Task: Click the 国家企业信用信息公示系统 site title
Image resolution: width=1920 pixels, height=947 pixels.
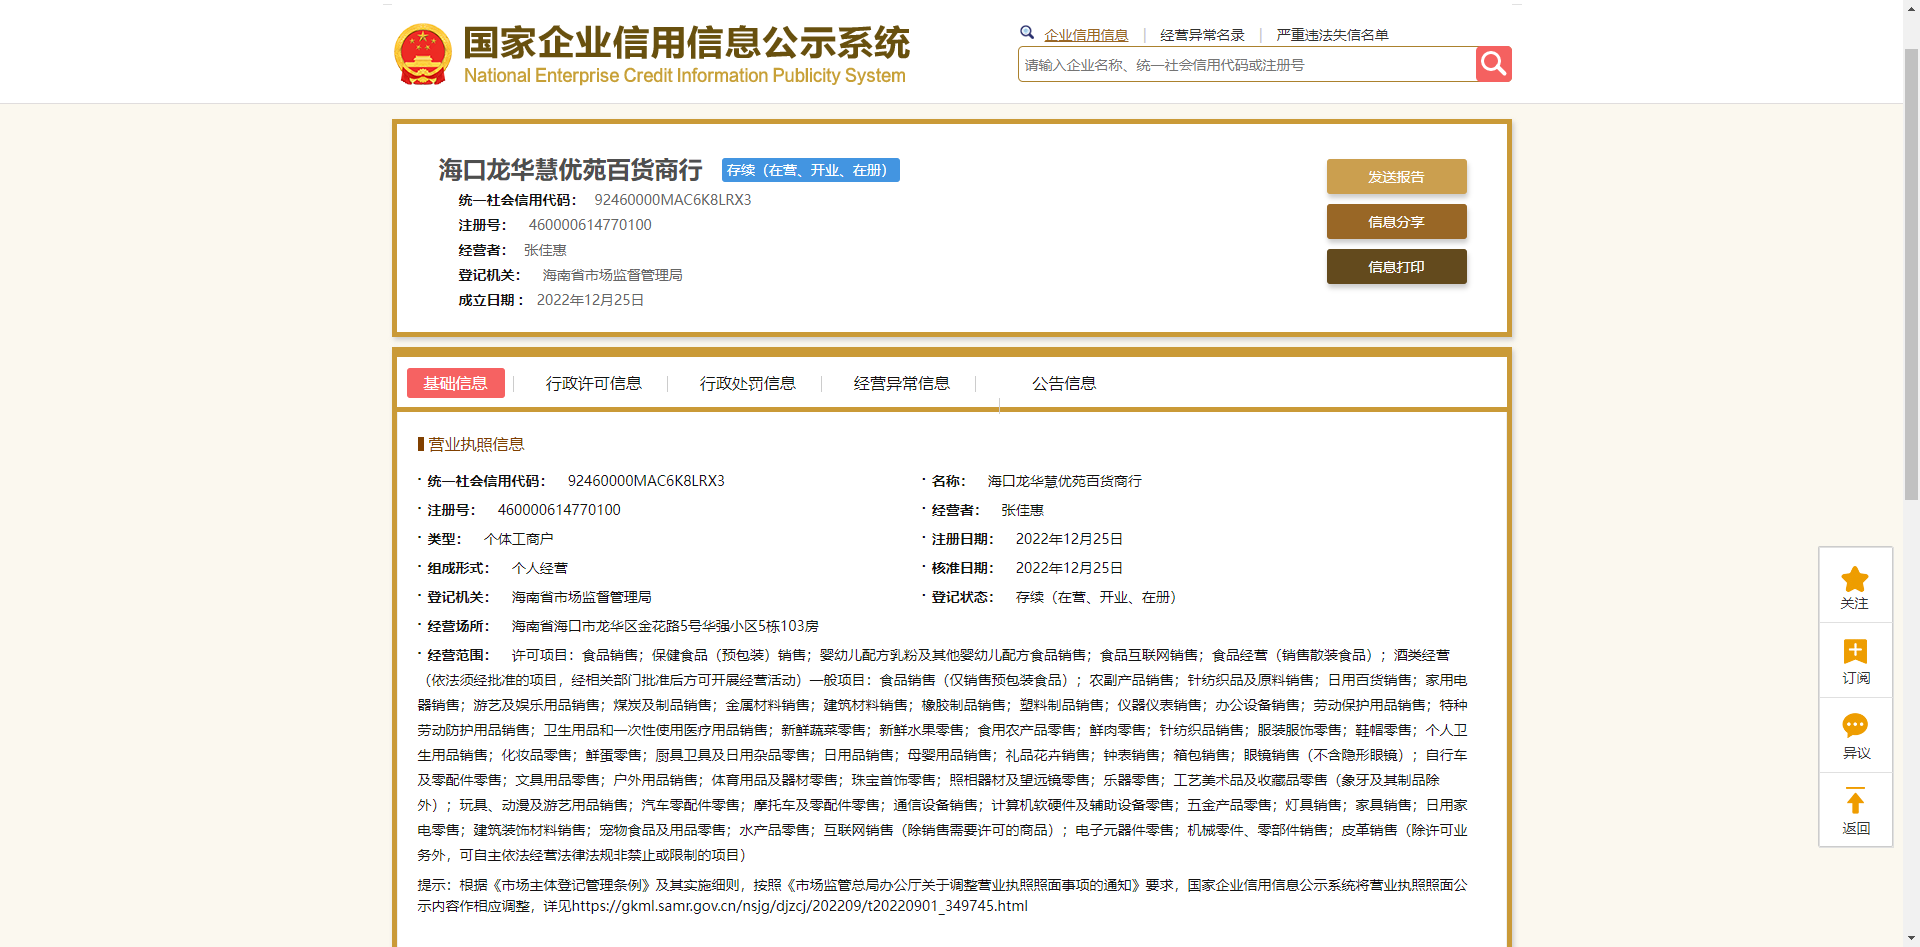Action: [687, 43]
